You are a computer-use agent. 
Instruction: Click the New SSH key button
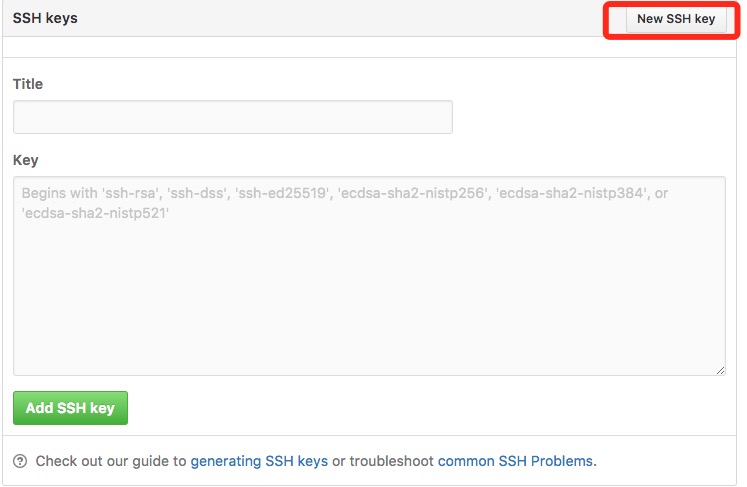pyautogui.click(x=676, y=19)
